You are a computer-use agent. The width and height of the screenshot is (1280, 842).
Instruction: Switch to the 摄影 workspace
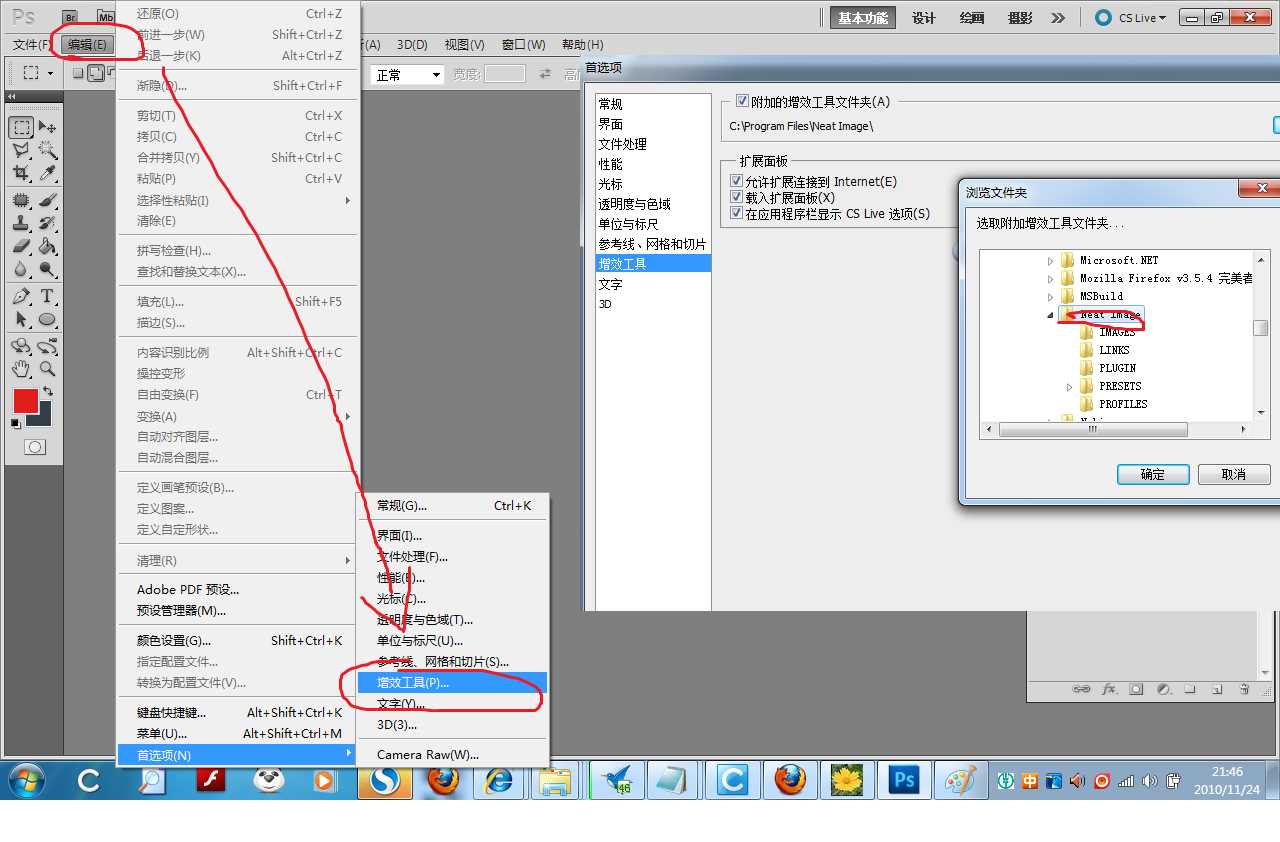pos(1020,18)
